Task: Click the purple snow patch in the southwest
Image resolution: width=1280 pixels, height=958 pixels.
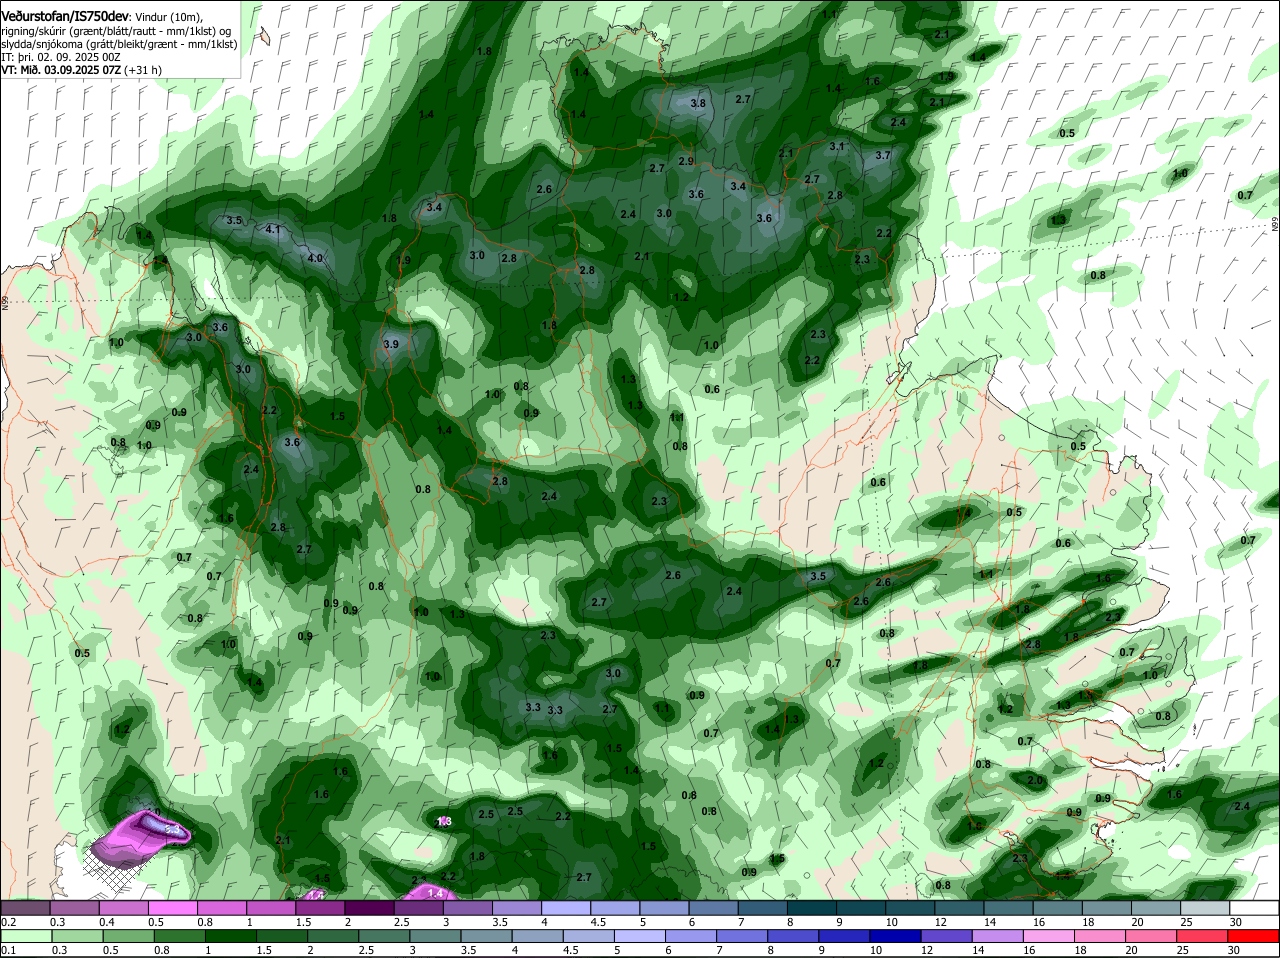Action: (135, 838)
